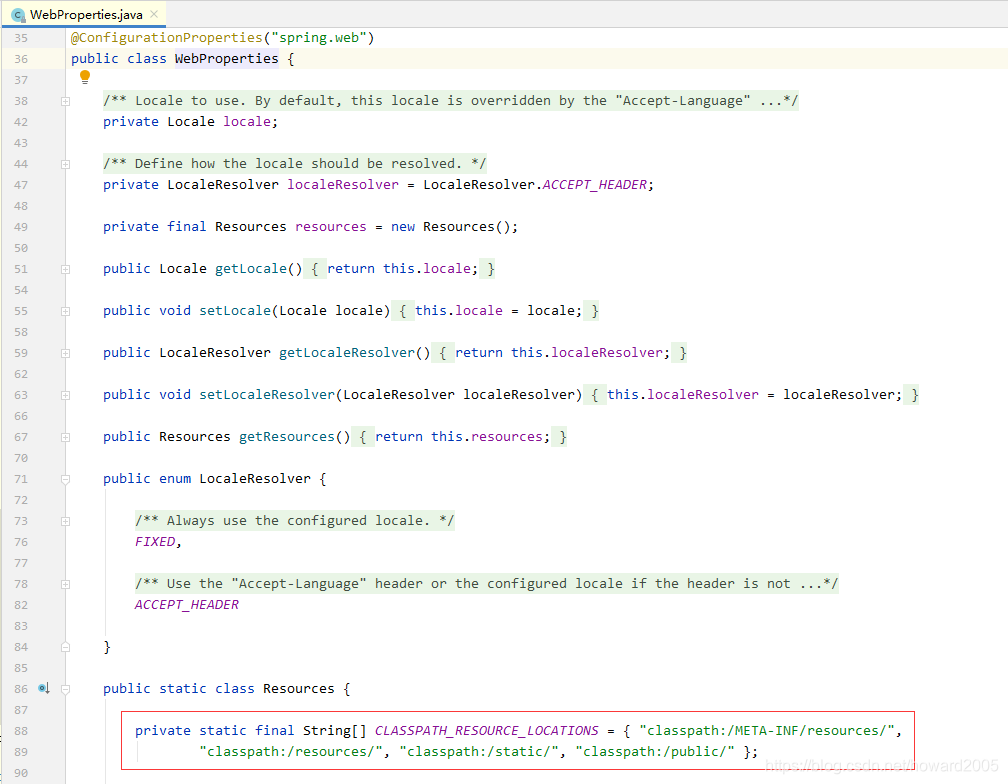Click the gutter marker icon on line 86

(x=44, y=689)
